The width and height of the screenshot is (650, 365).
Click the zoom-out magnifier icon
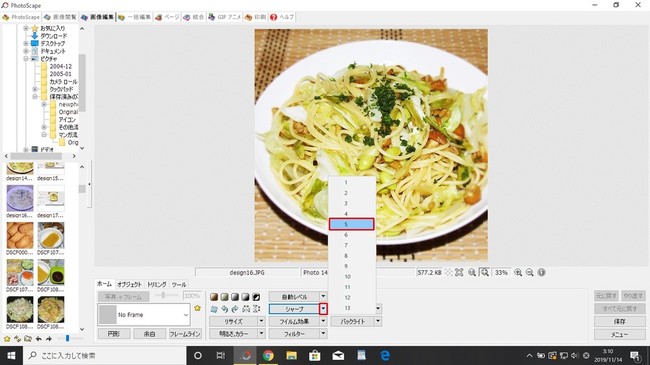(529, 273)
